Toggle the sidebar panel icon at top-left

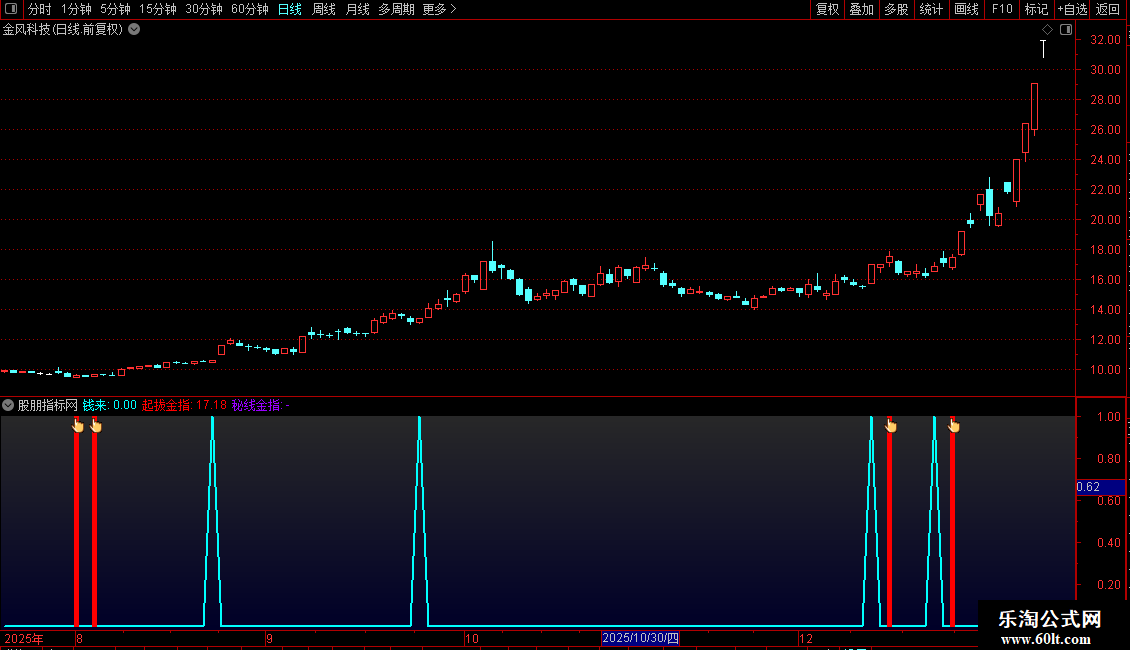click(x=11, y=9)
